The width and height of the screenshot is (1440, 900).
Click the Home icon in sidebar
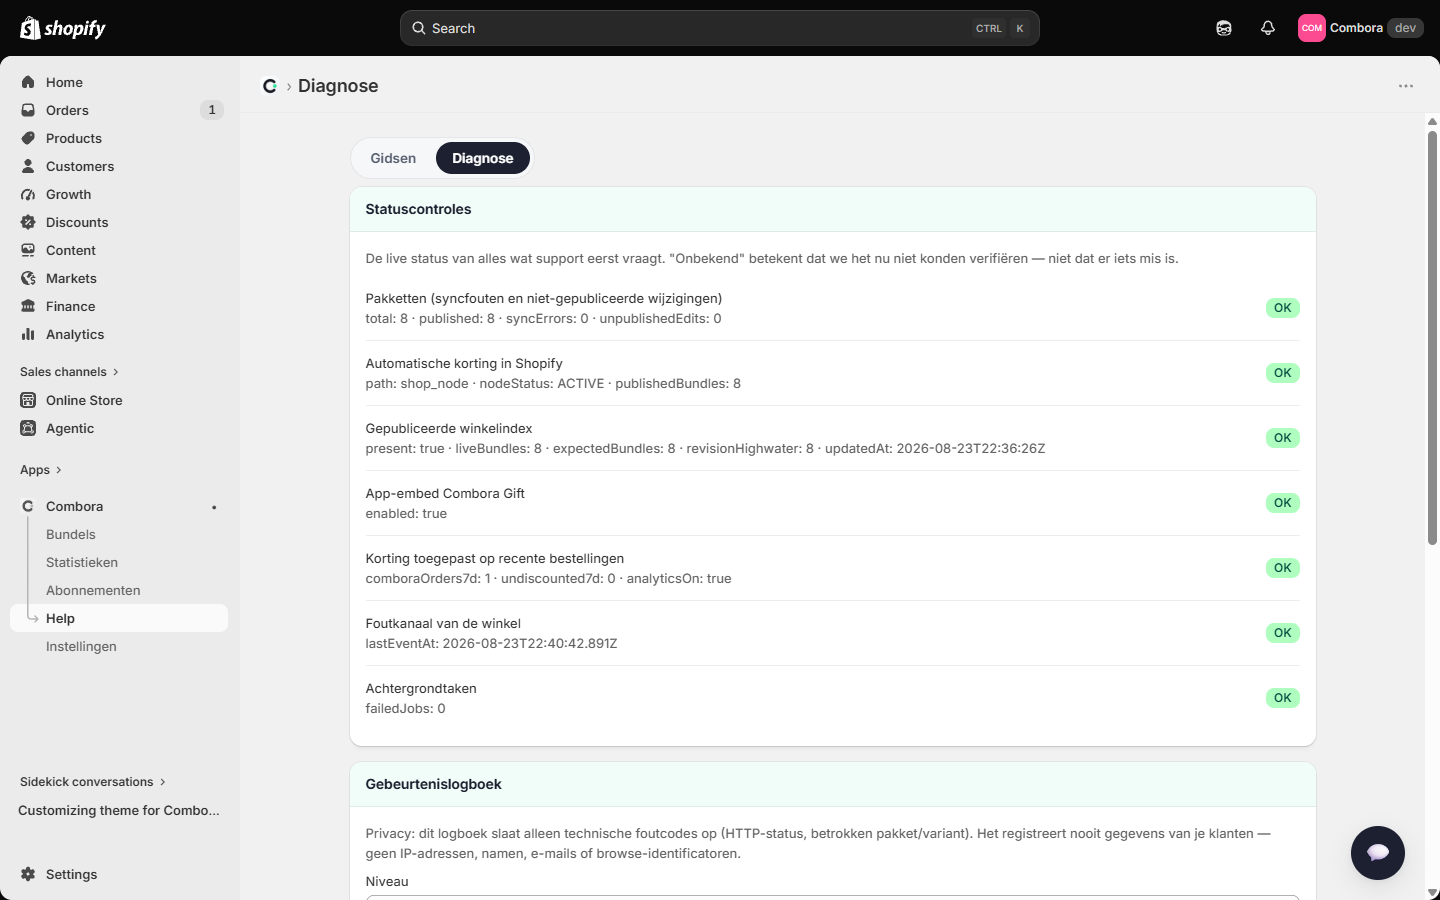(x=28, y=82)
